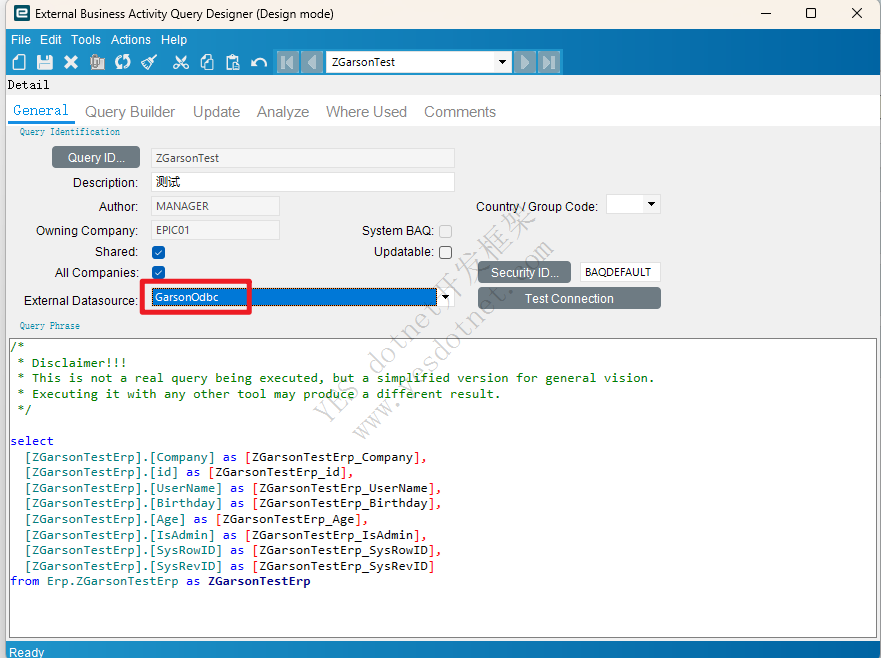Click the Save floppy disk icon
This screenshot has width=881, height=658.
(x=45, y=62)
